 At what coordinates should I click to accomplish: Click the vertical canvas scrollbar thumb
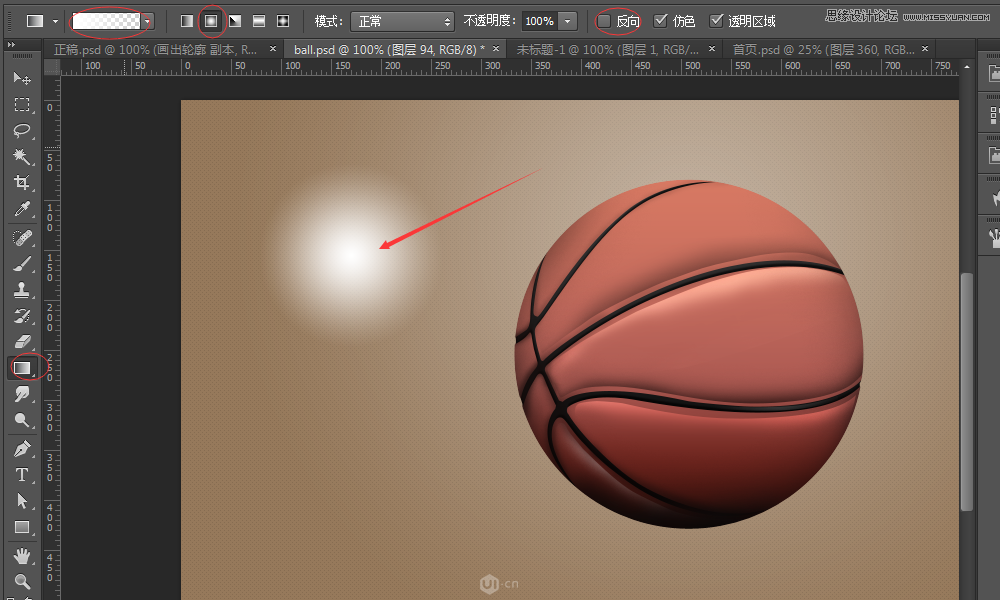[x=967, y=391]
